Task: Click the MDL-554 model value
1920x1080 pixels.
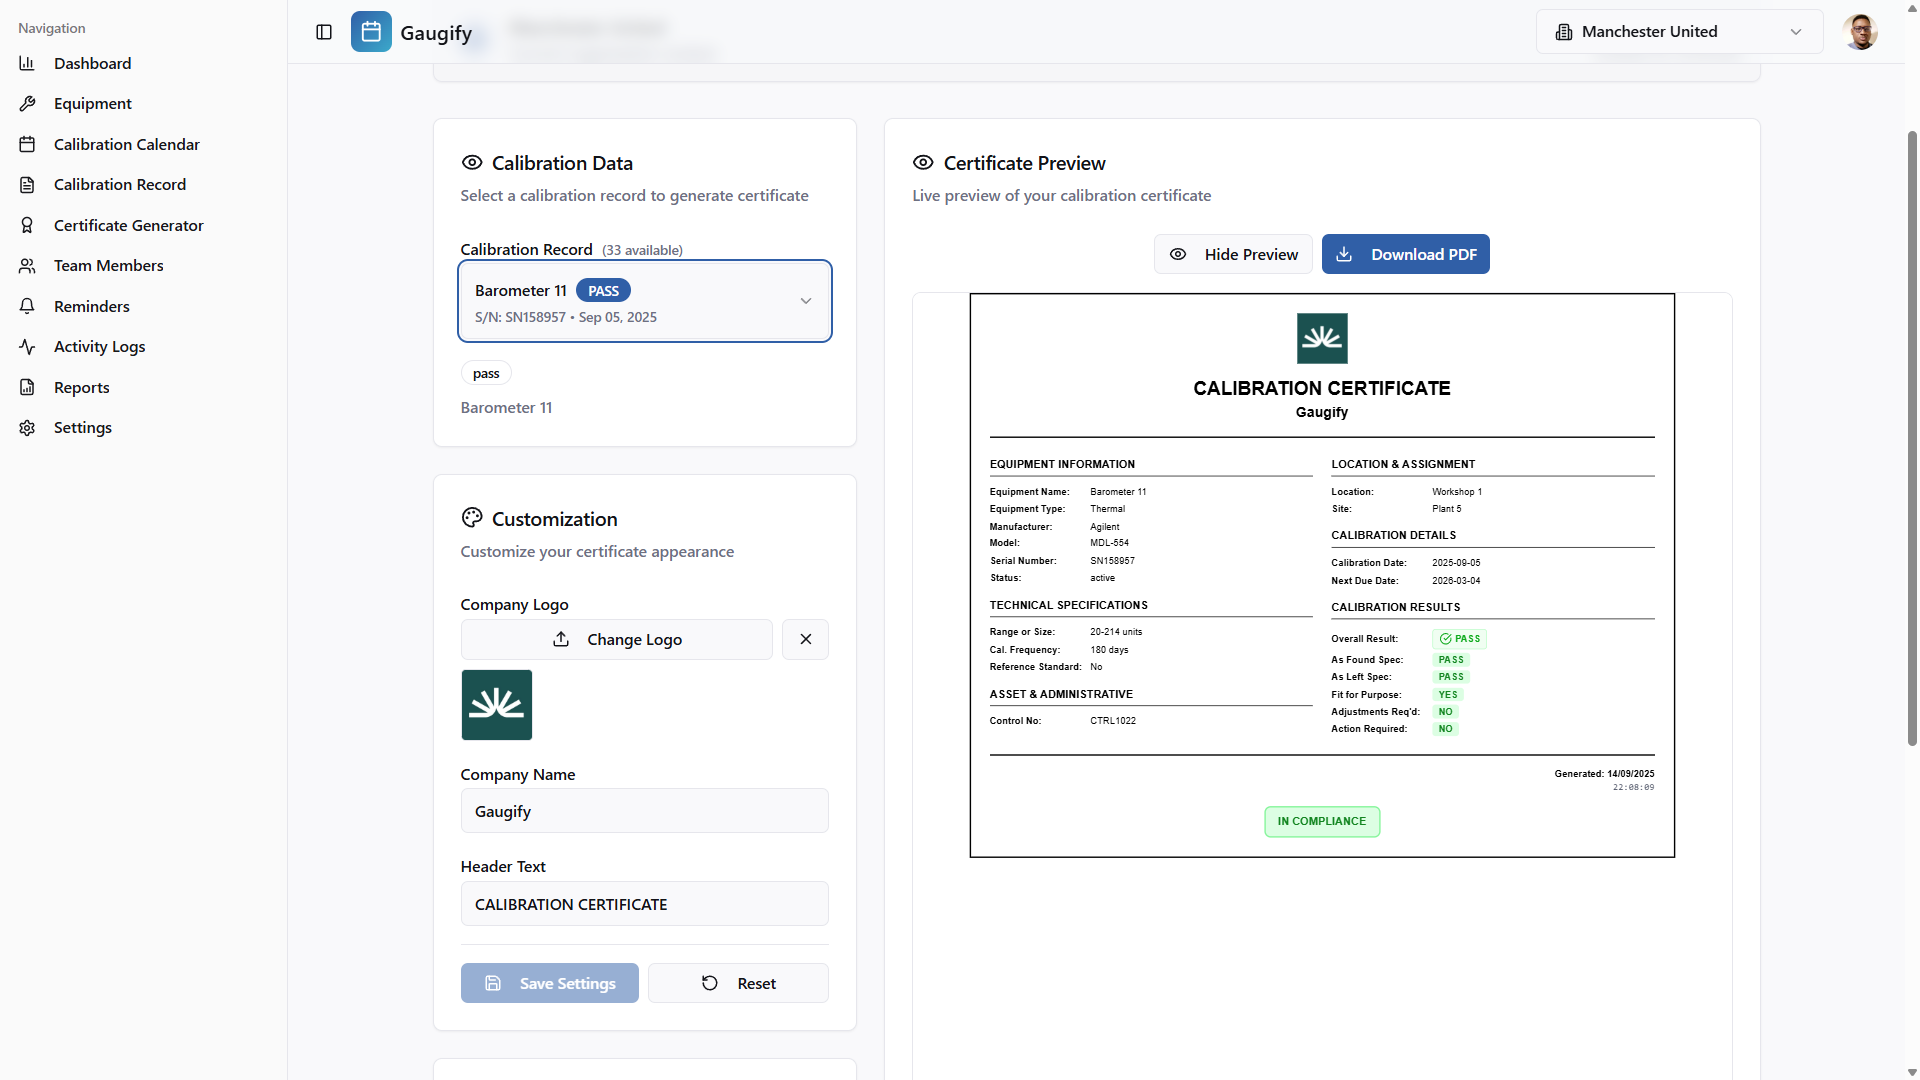Action: (1109, 543)
